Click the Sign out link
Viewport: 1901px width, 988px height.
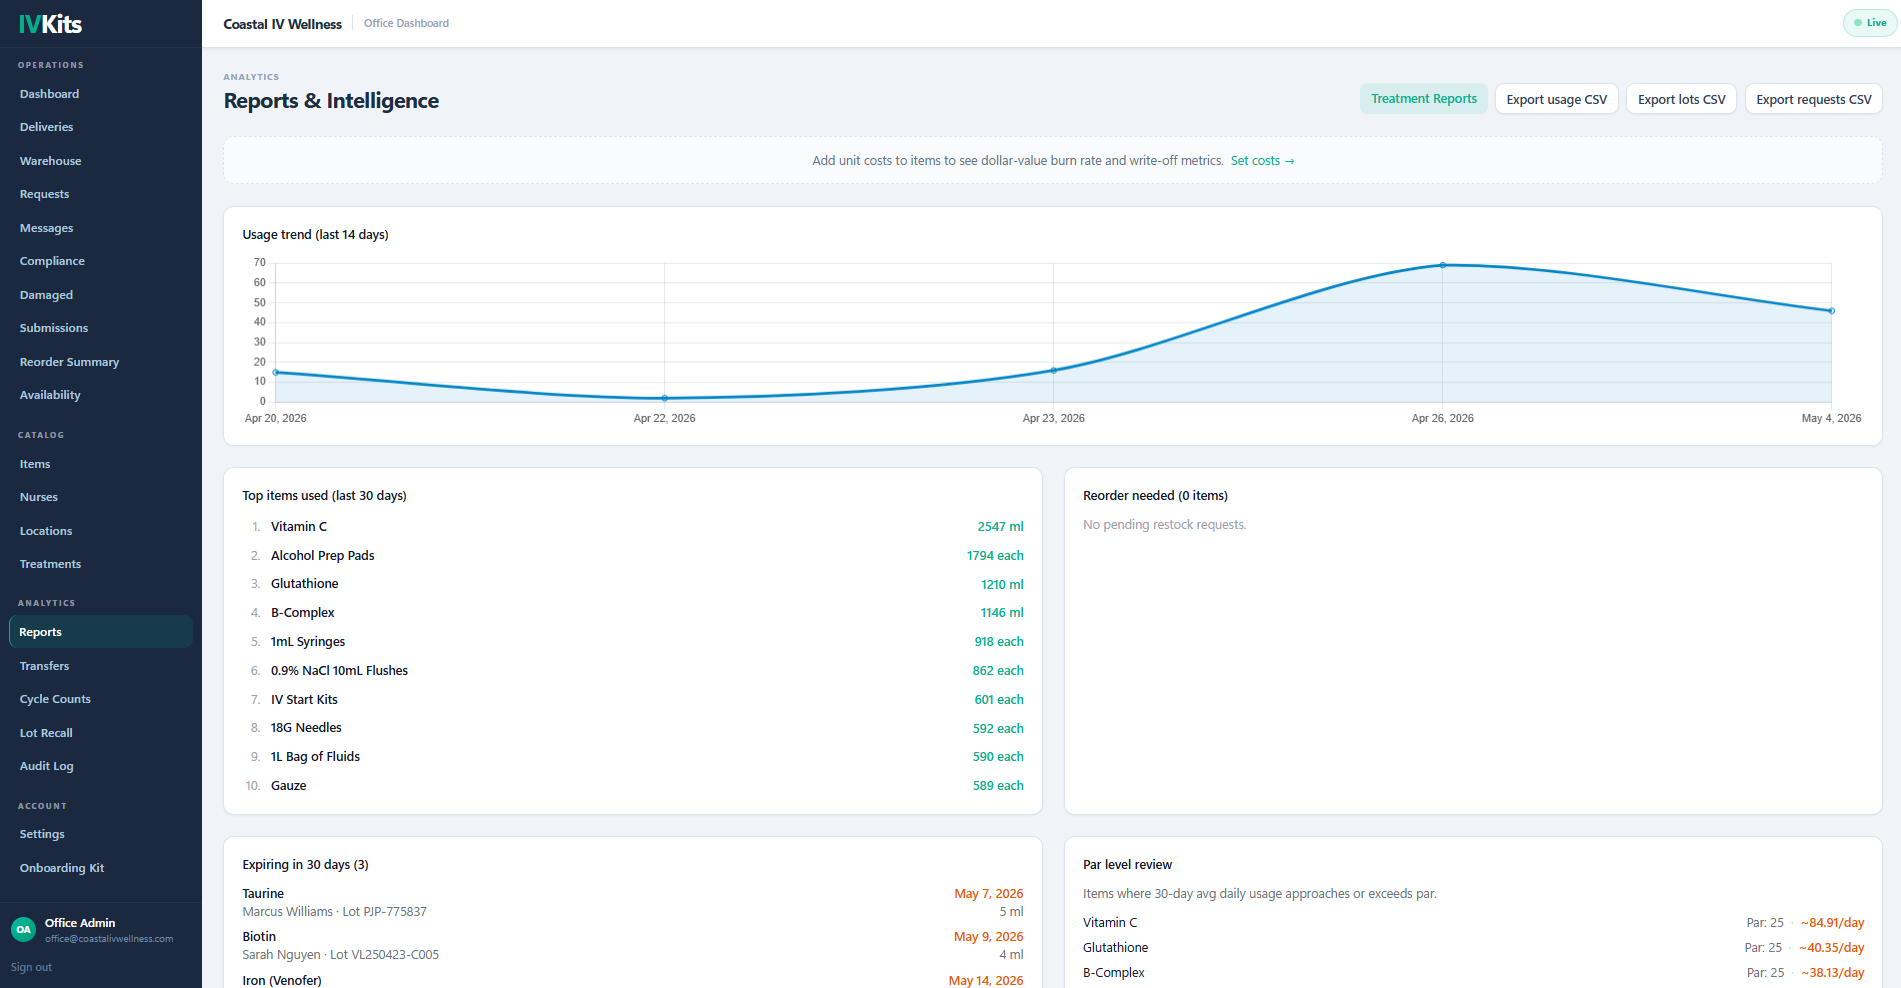tap(31, 967)
